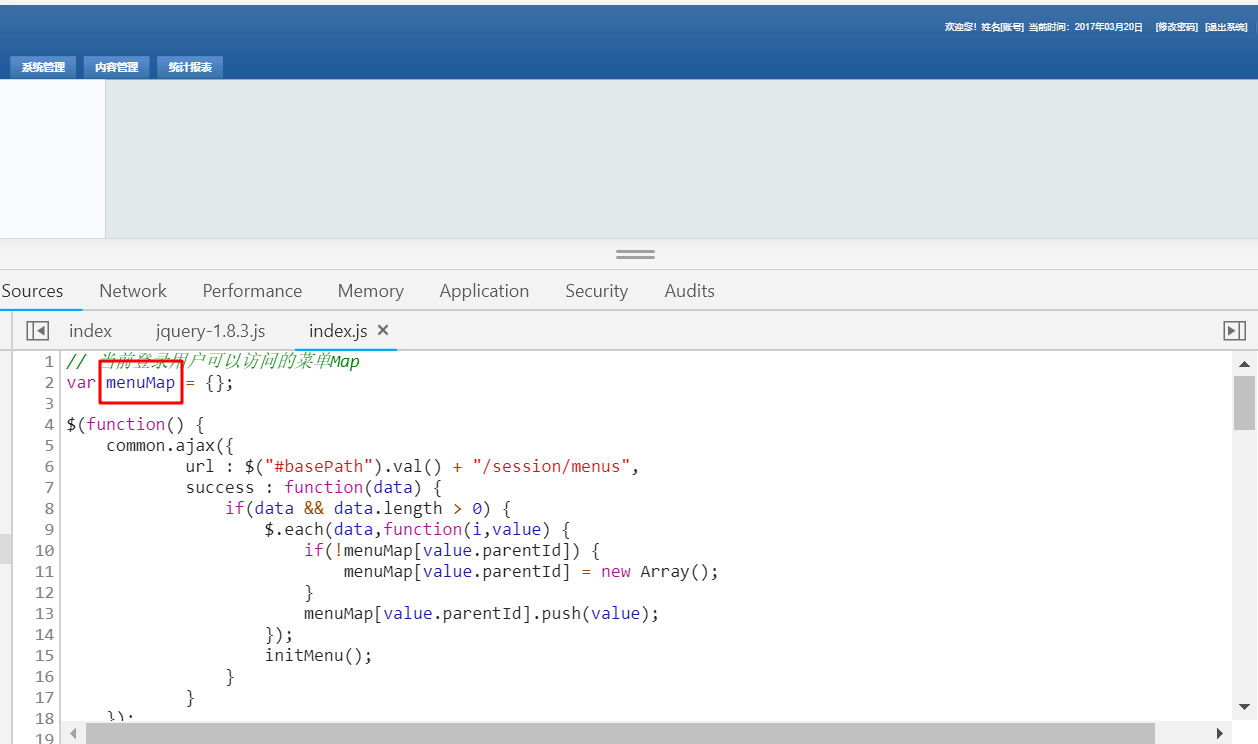Toggle the file navigator sidebar icon

[x=37, y=331]
